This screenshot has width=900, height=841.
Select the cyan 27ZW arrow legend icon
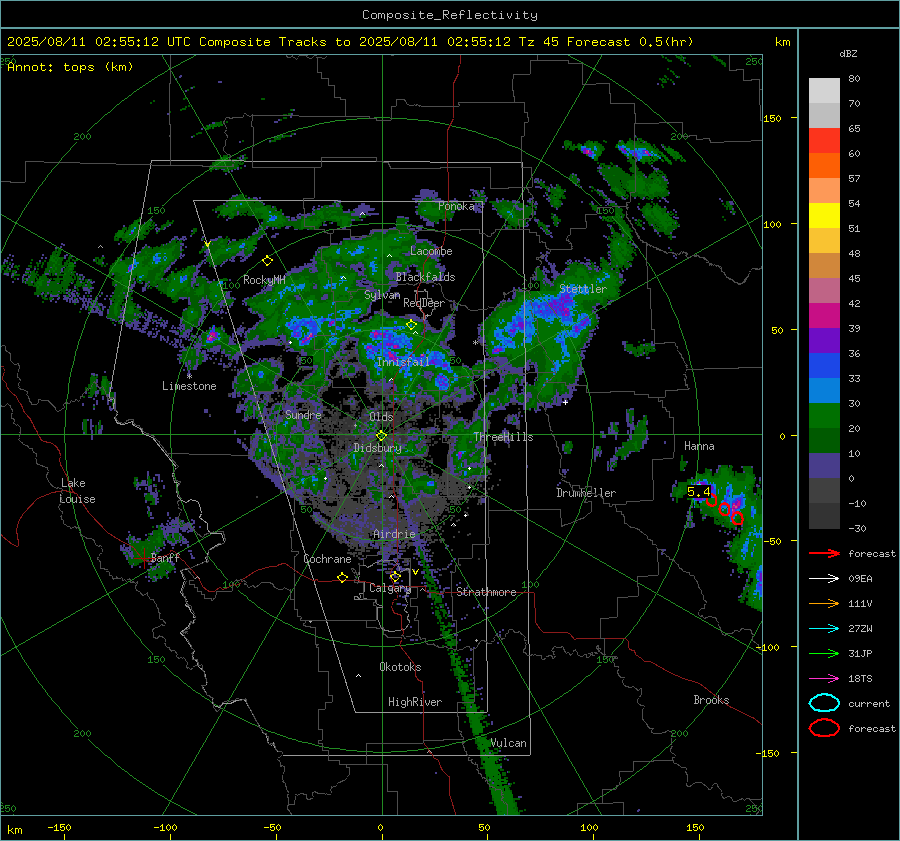(x=824, y=629)
